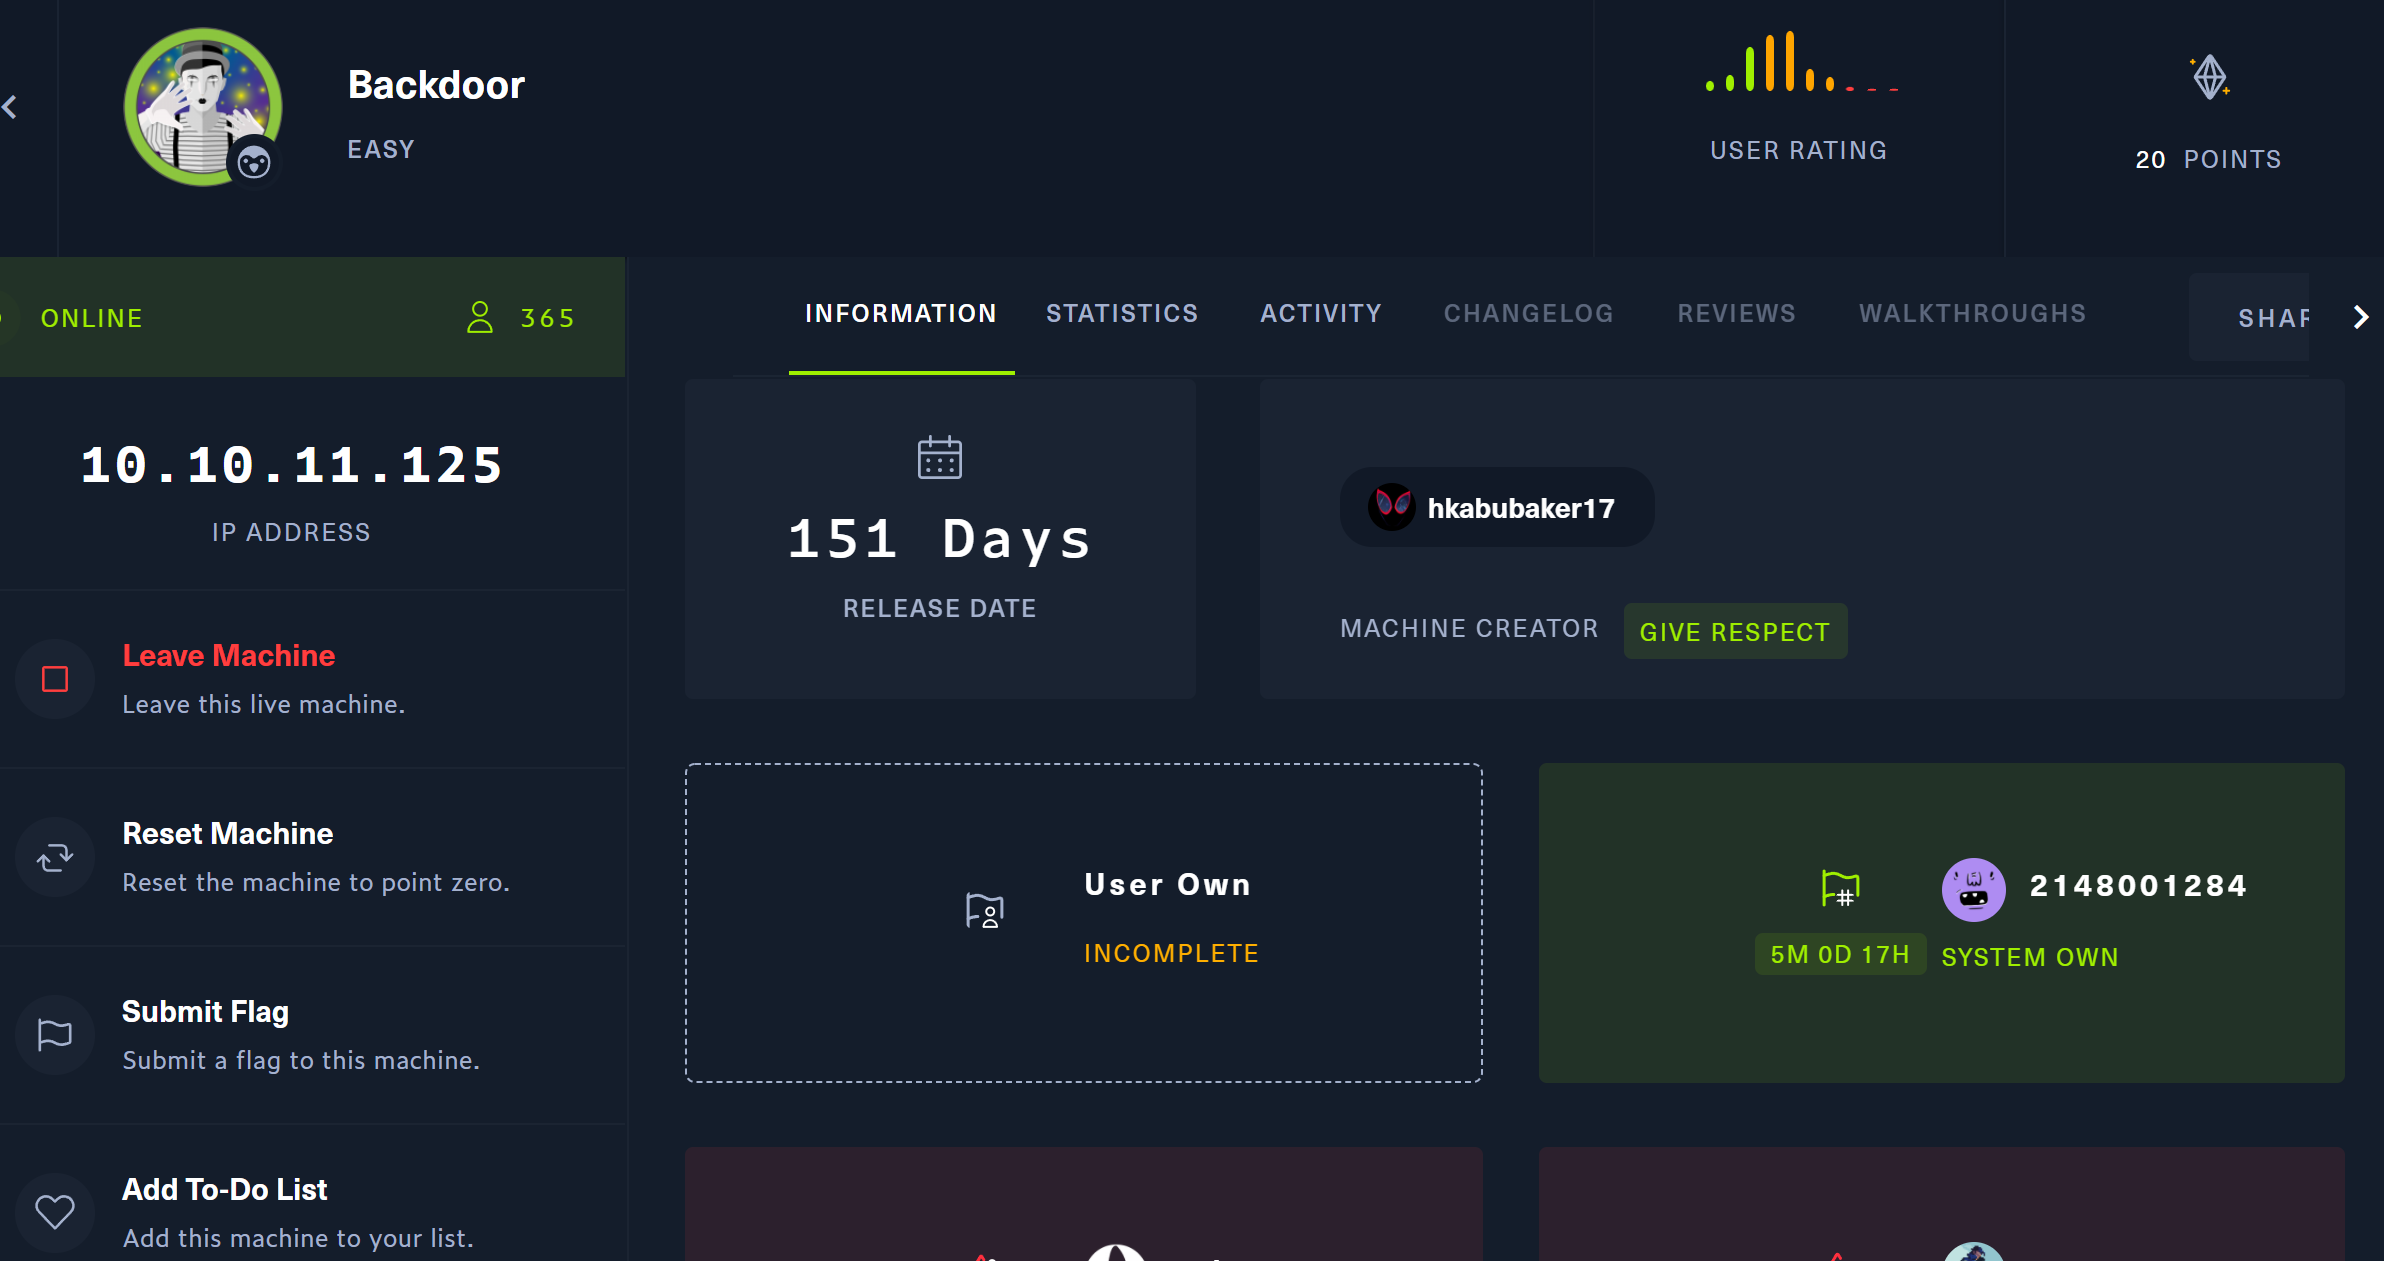Click the points diamond icon

[x=2209, y=77]
